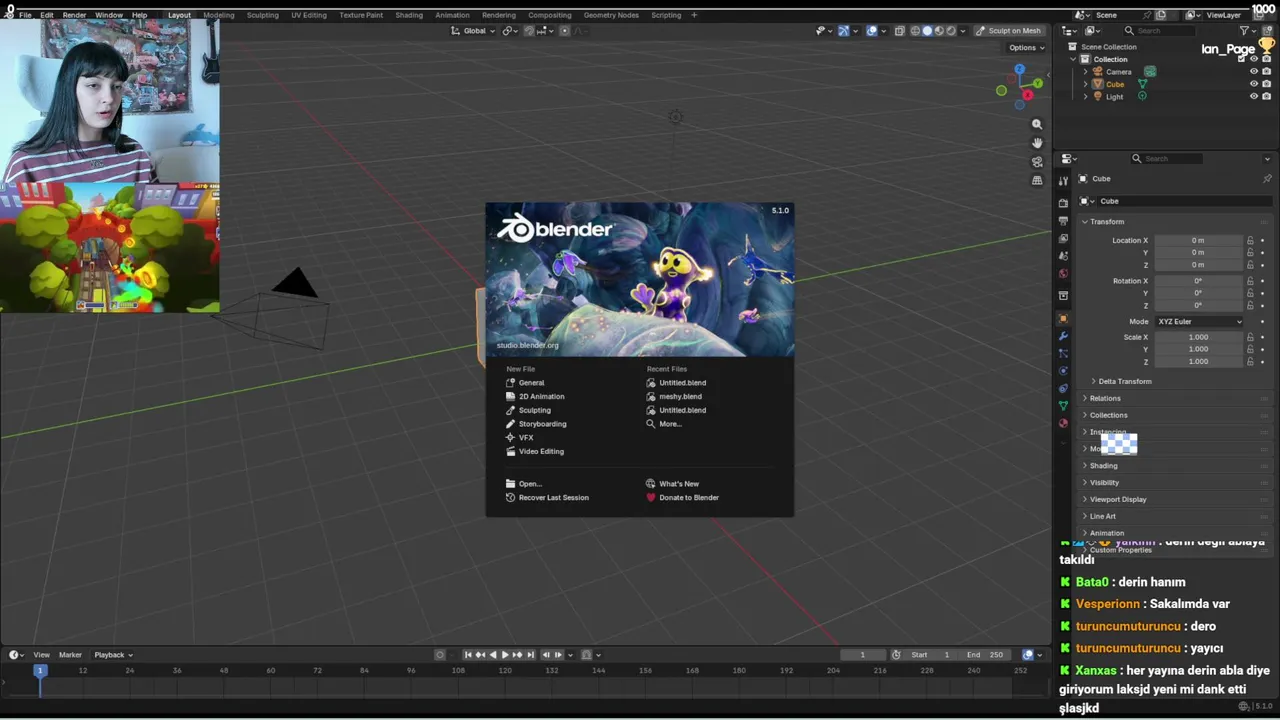
Task: Open the Render properties tab icon
Action: (x=1063, y=203)
